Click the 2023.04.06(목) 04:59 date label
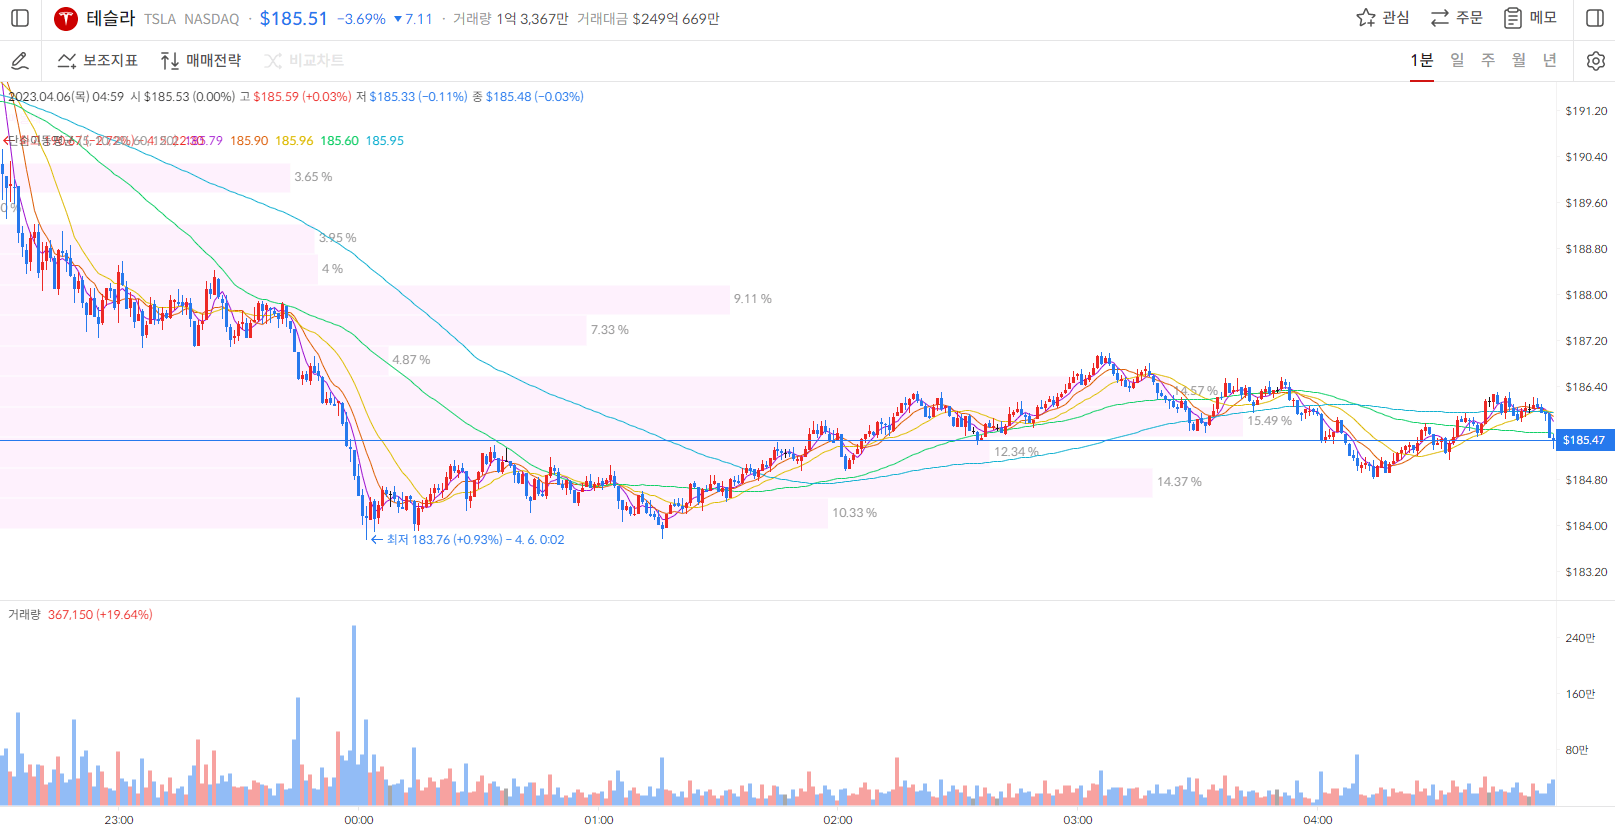 (66, 97)
